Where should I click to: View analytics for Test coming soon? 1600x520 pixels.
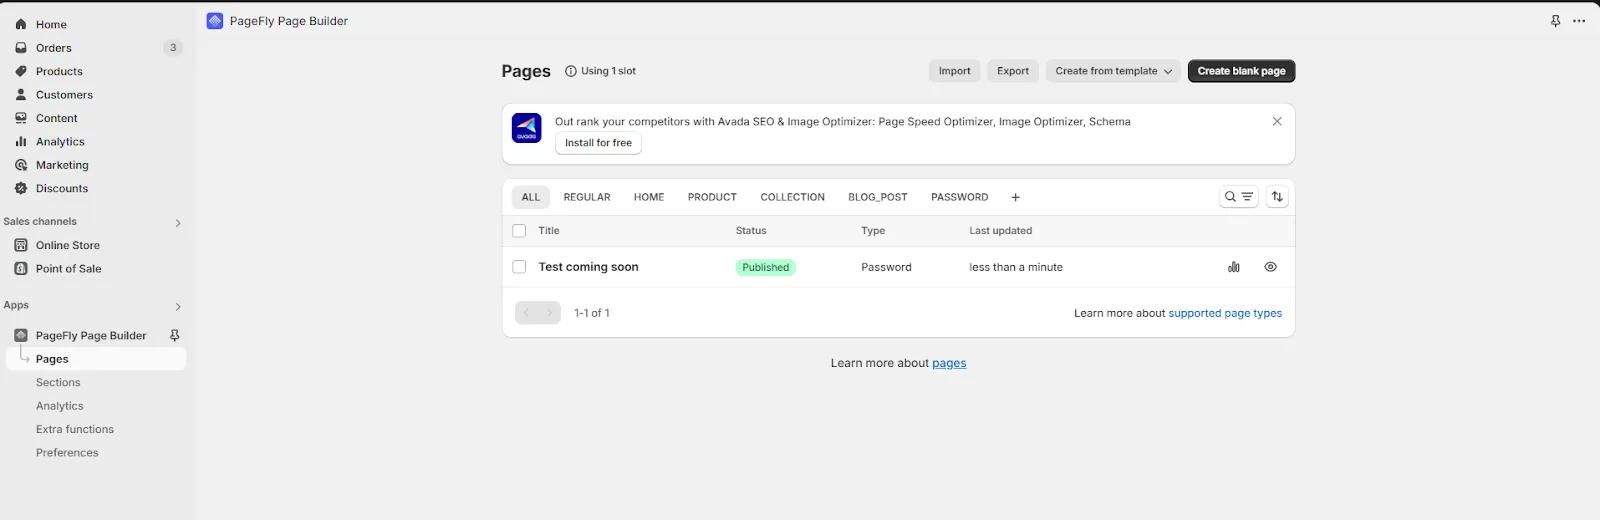click(x=1234, y=267)
